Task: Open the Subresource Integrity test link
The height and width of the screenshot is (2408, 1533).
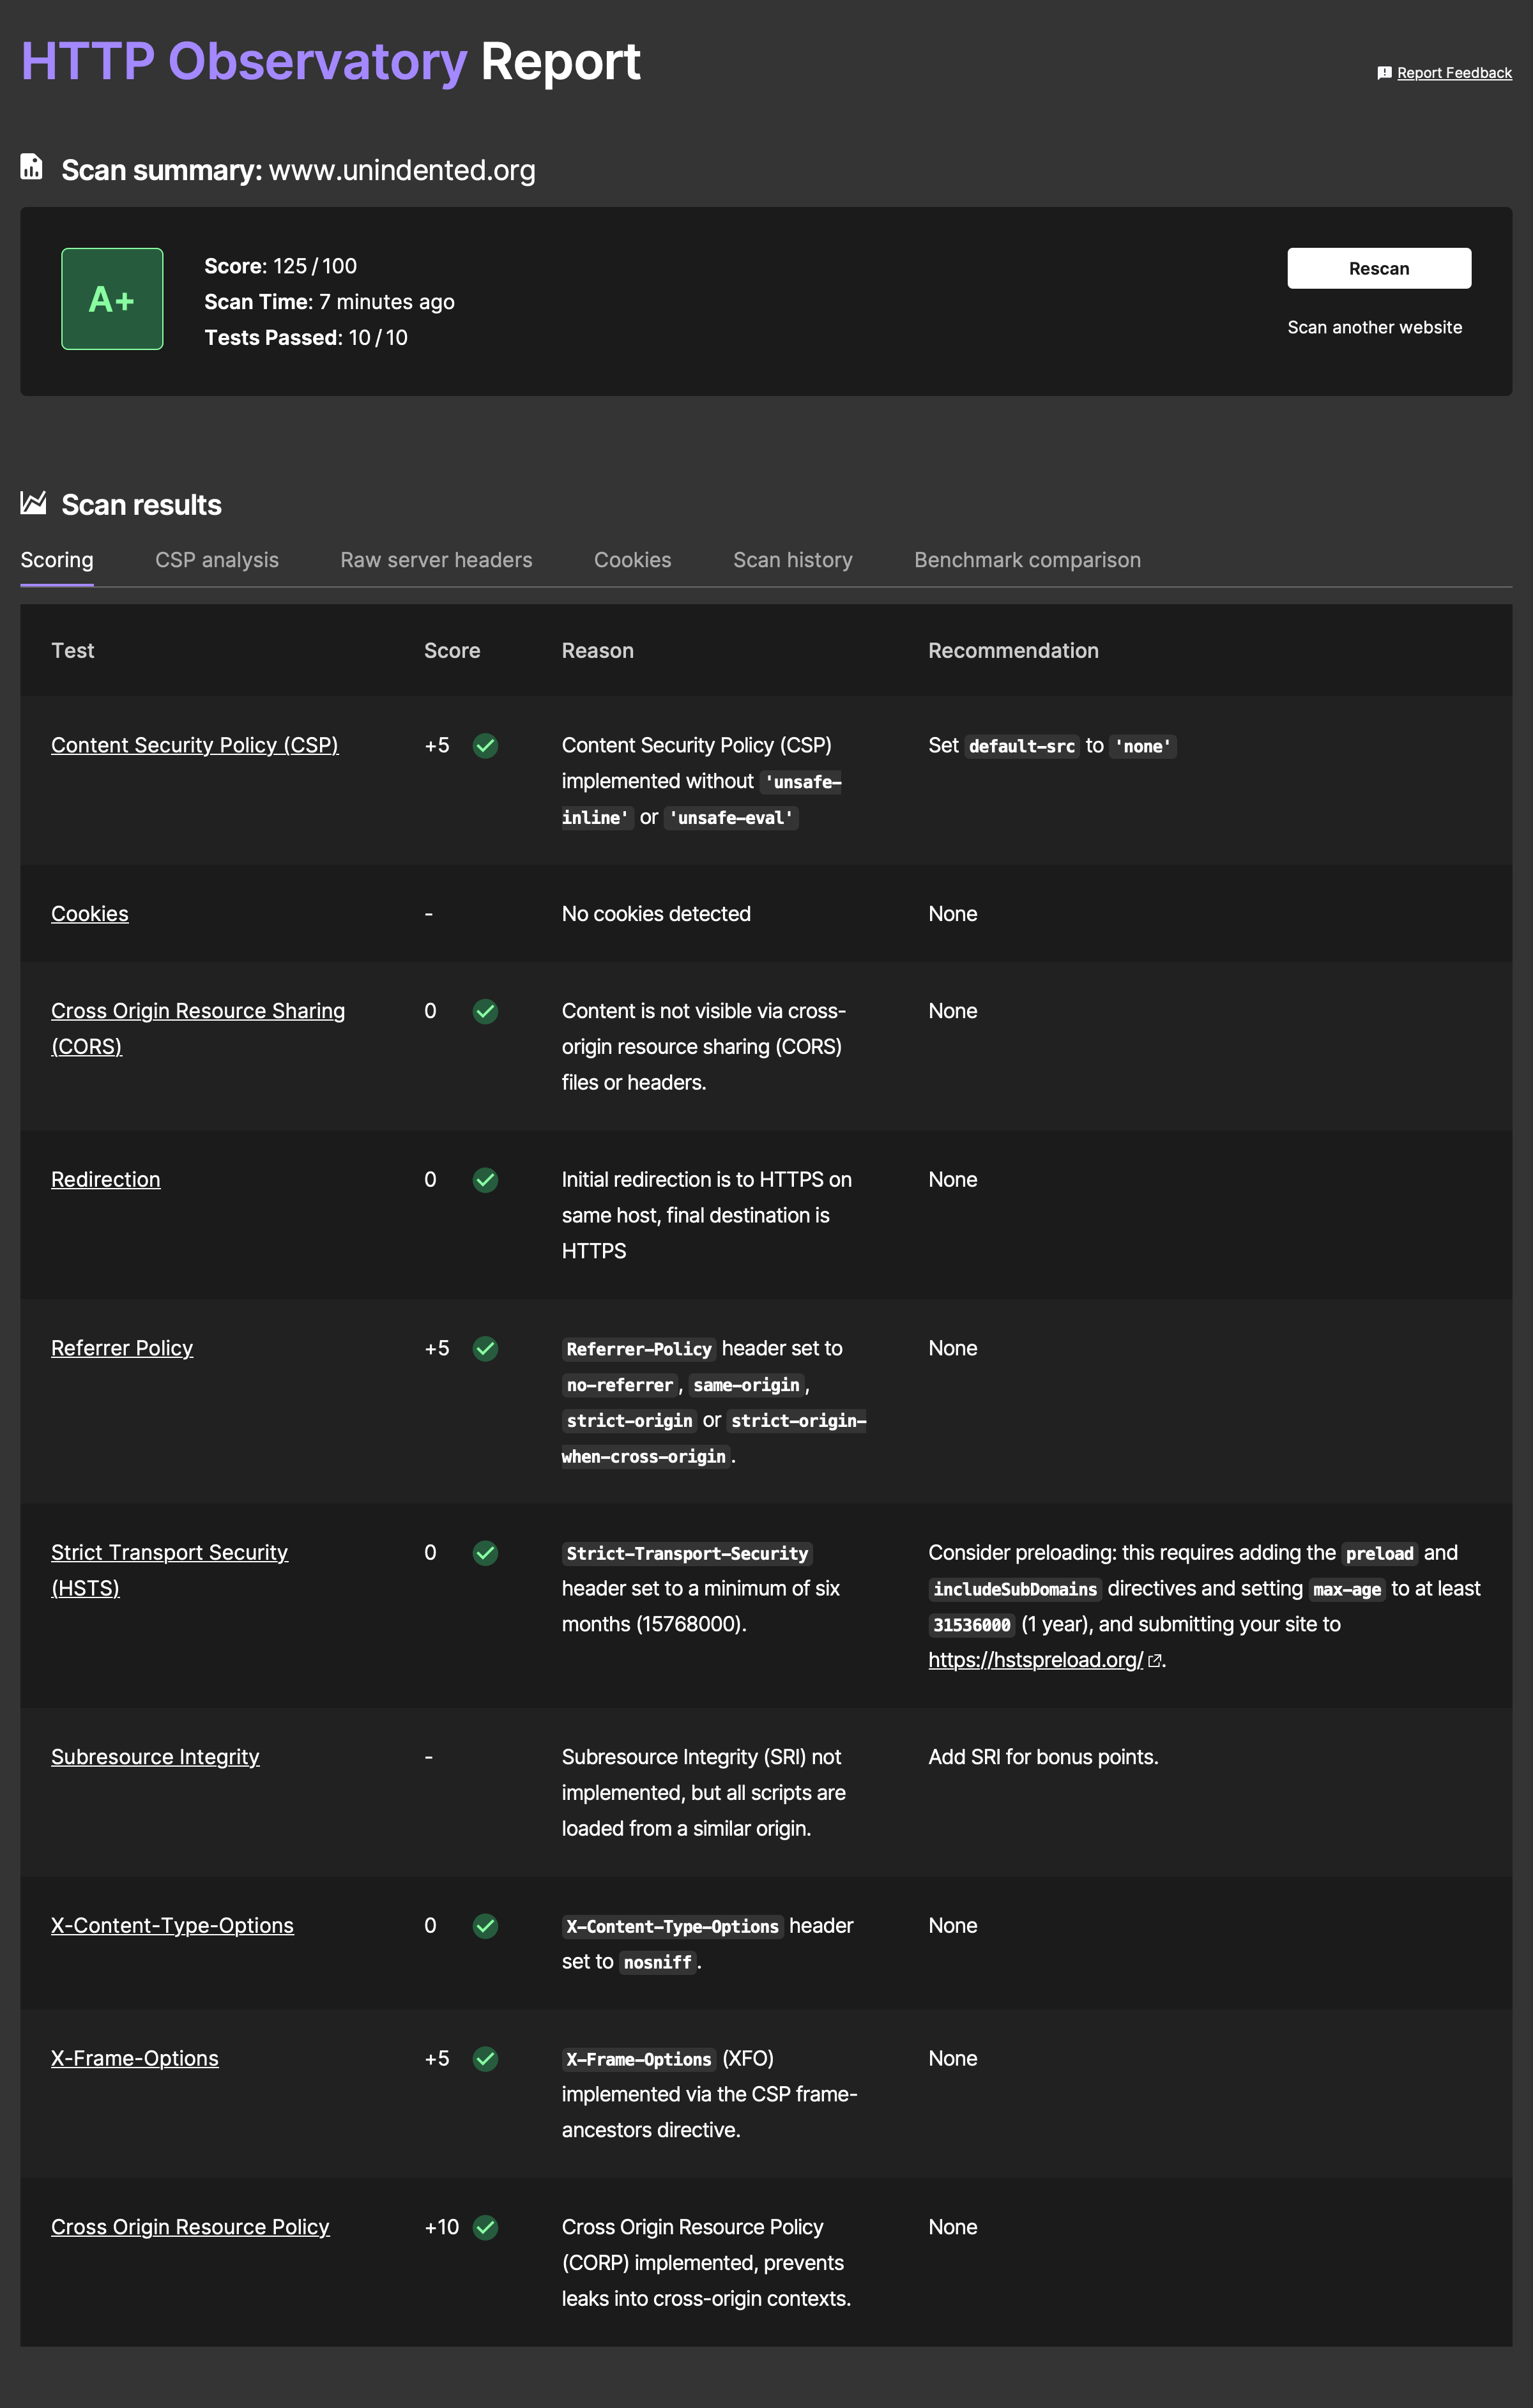Action: point(156,1757)
